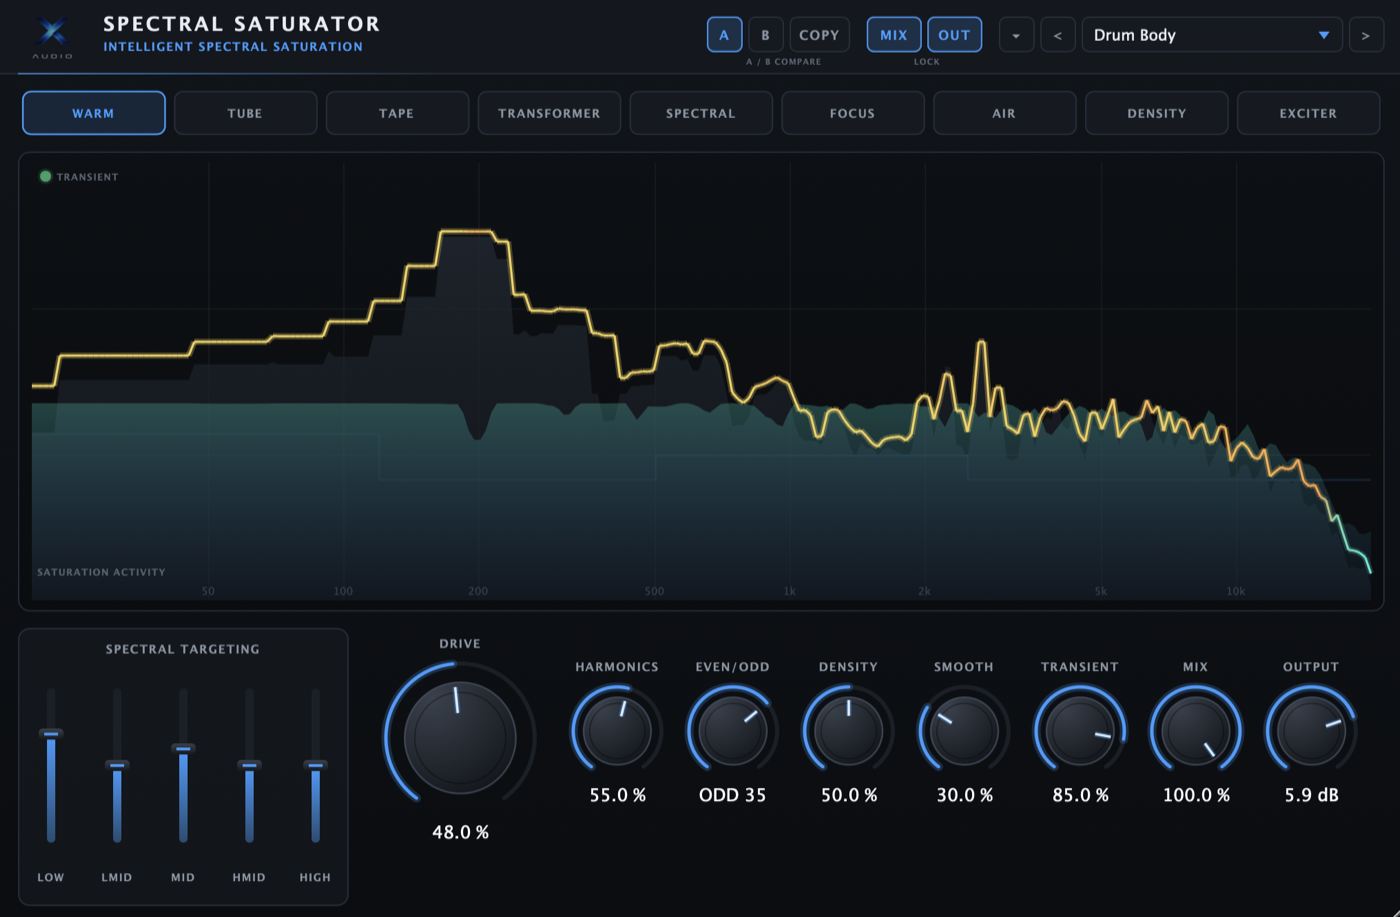The image size is (1400, 917).
Task: Click the EVEN/ODD knob
Action: 733,731
